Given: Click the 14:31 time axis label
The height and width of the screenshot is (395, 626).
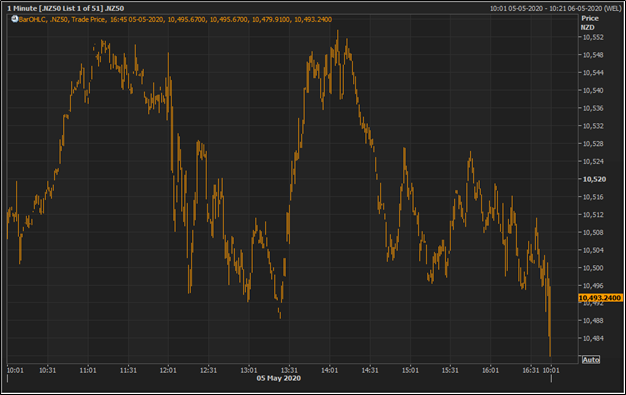Looking at the screenshot, I should click(370, 370).
